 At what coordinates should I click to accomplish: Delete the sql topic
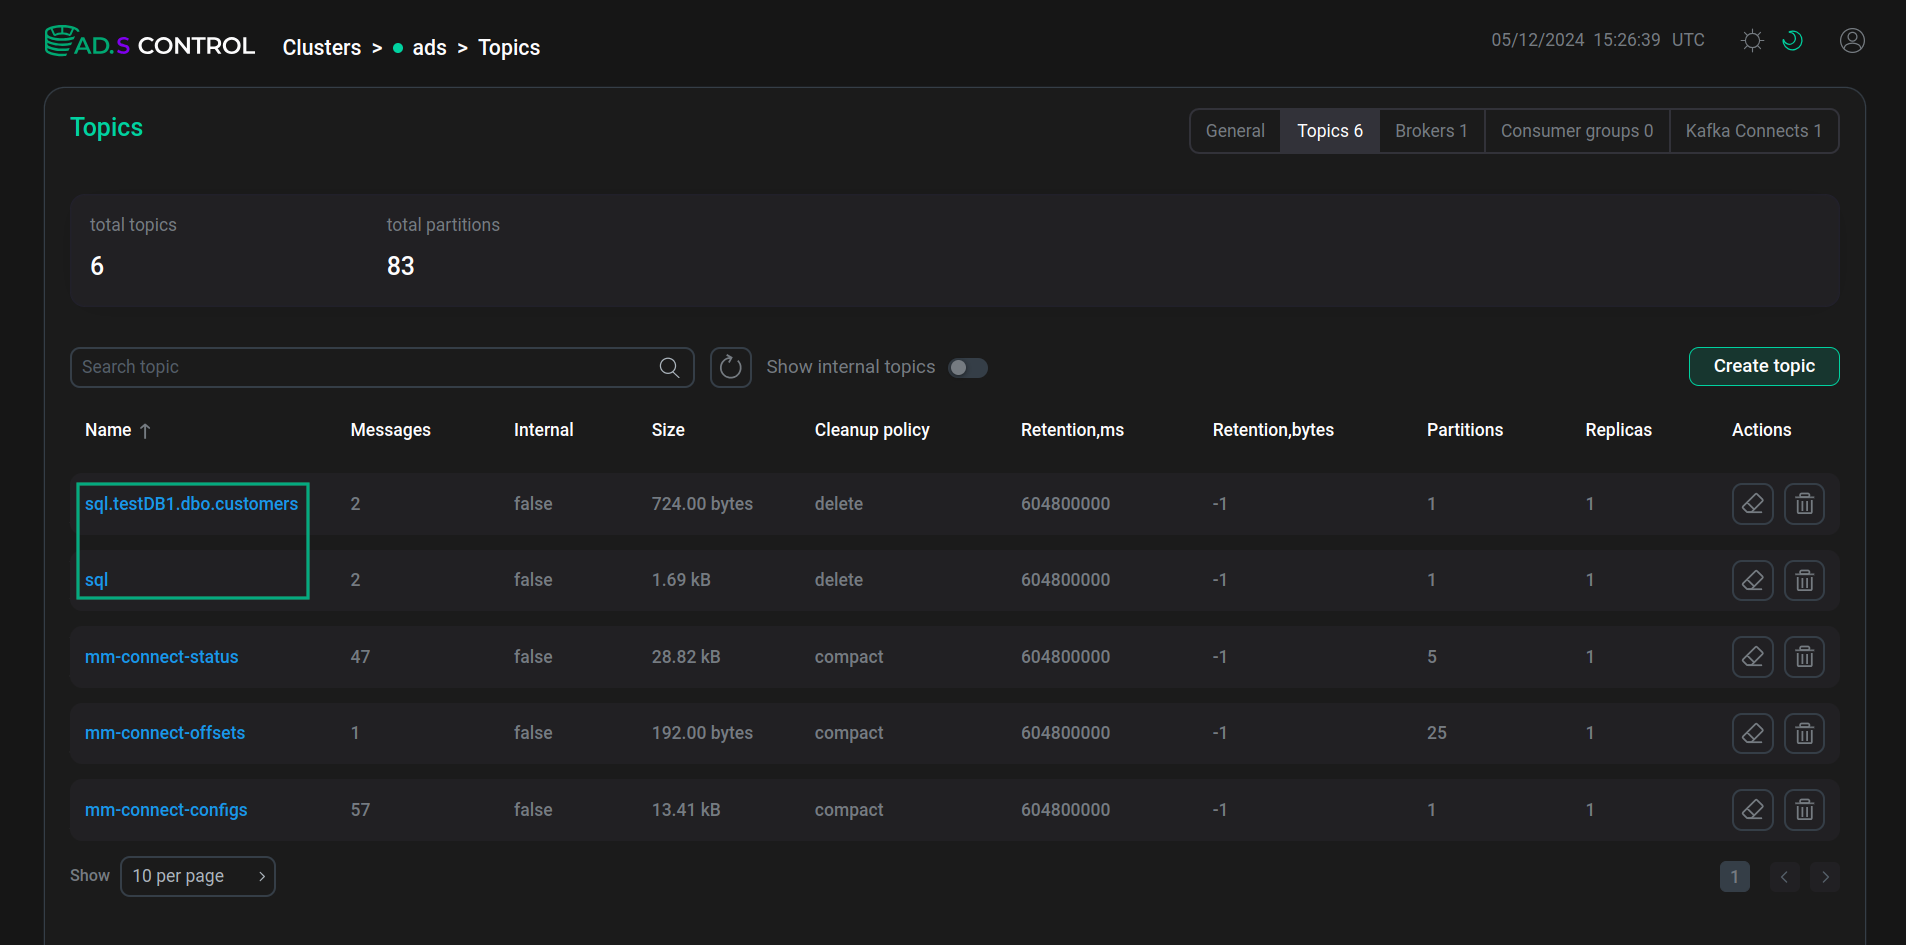coord(1805,580)
